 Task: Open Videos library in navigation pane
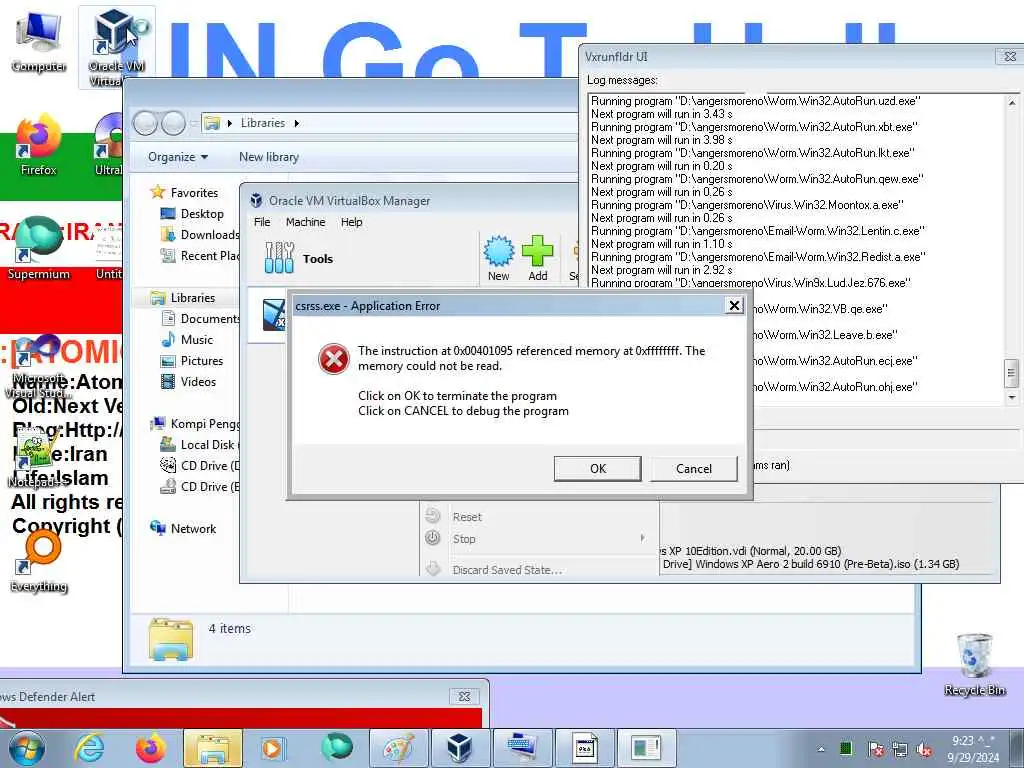197,381
